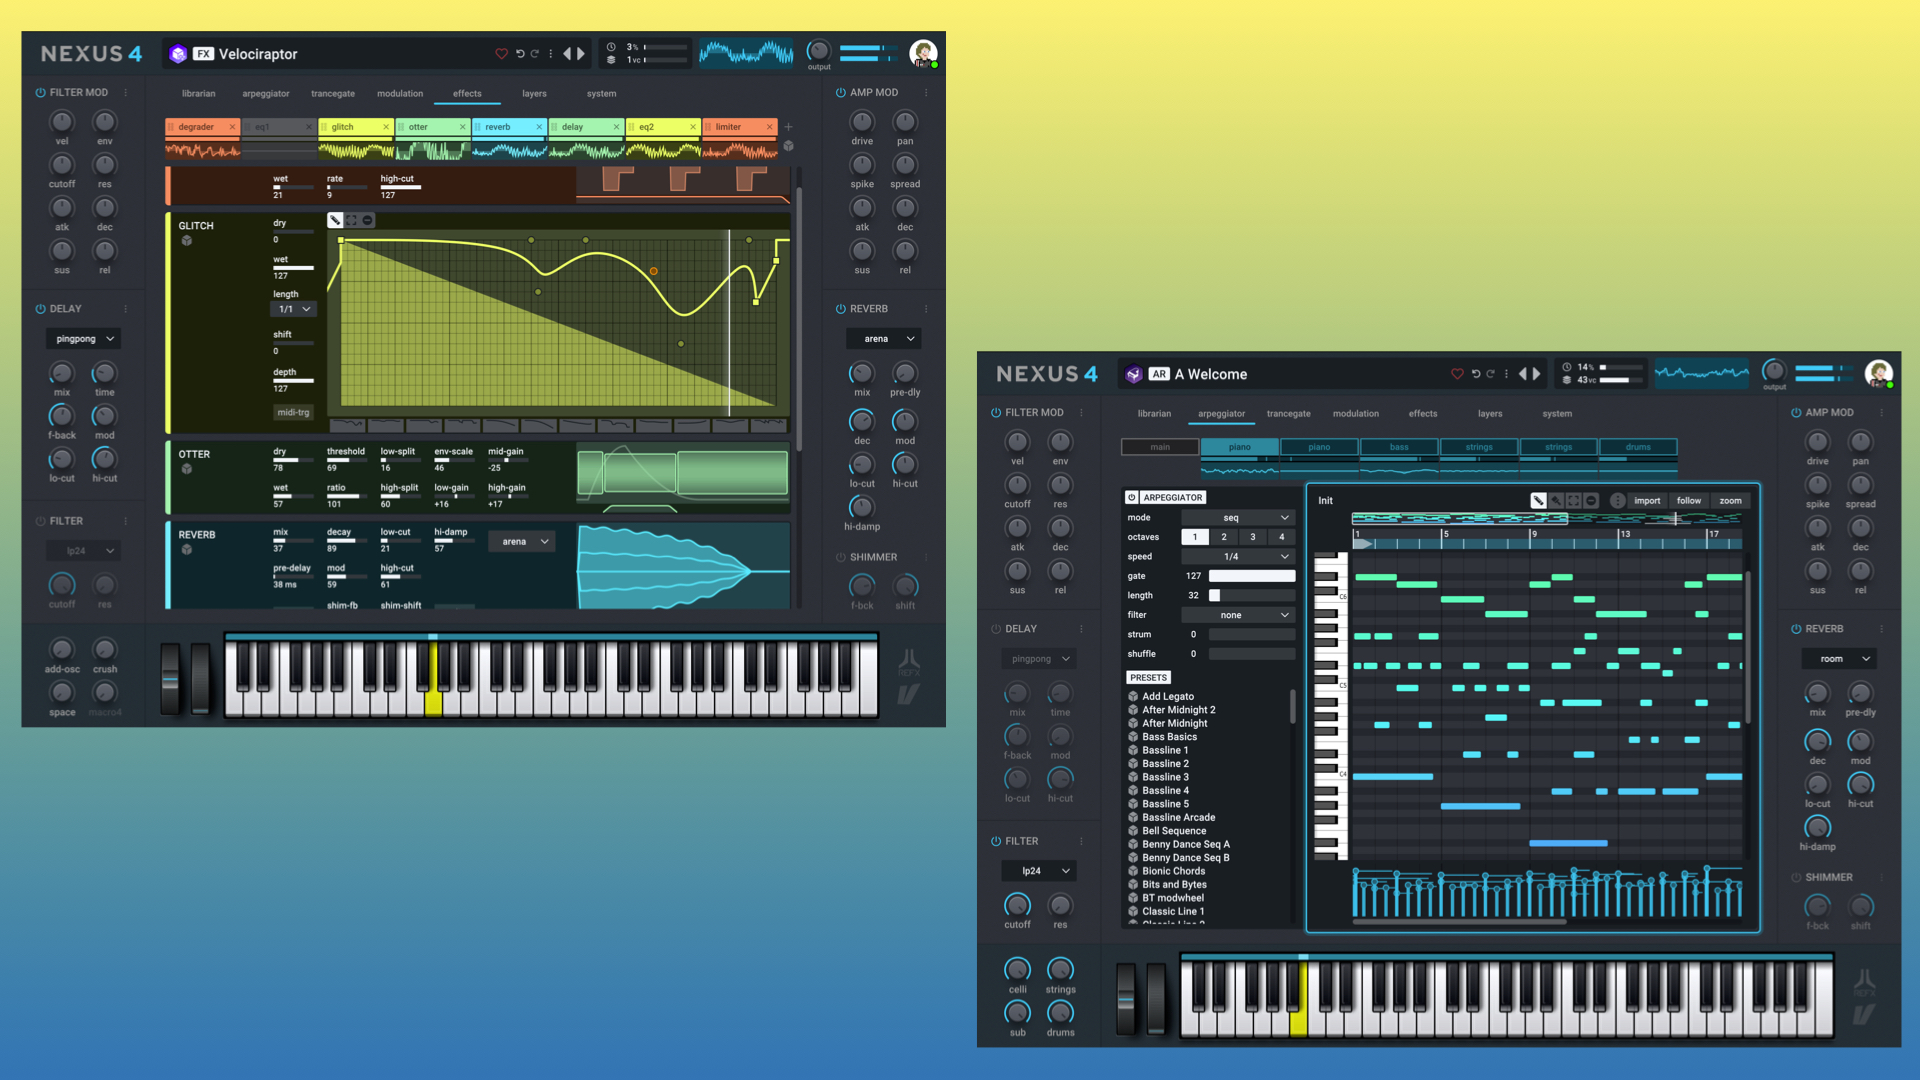Toggle the ARPEGGIATOR power button
This screenshot has height=1080, width=1920.
pos(1132,497)
